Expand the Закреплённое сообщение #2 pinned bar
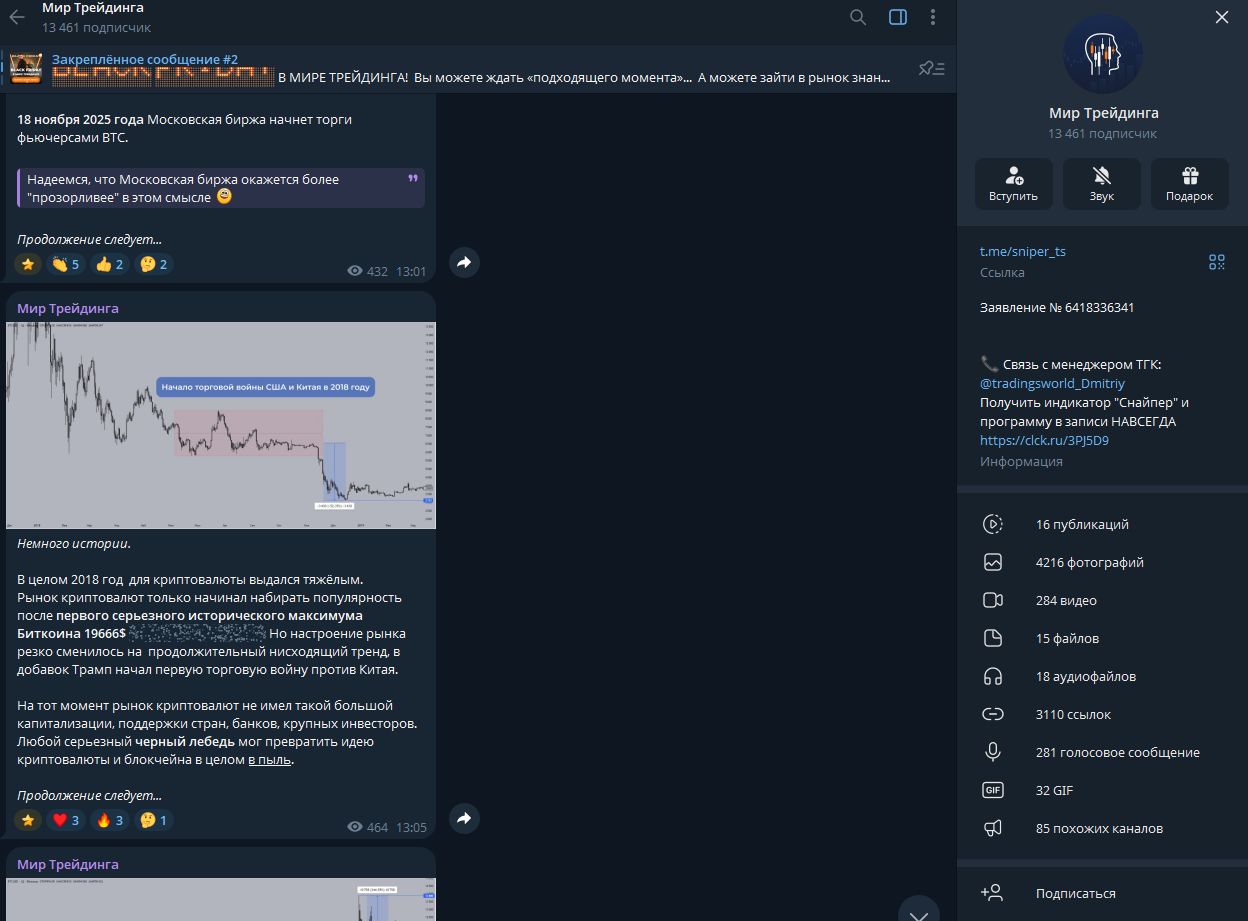The height and width of the screenshot is (921, 1248). 470,68
